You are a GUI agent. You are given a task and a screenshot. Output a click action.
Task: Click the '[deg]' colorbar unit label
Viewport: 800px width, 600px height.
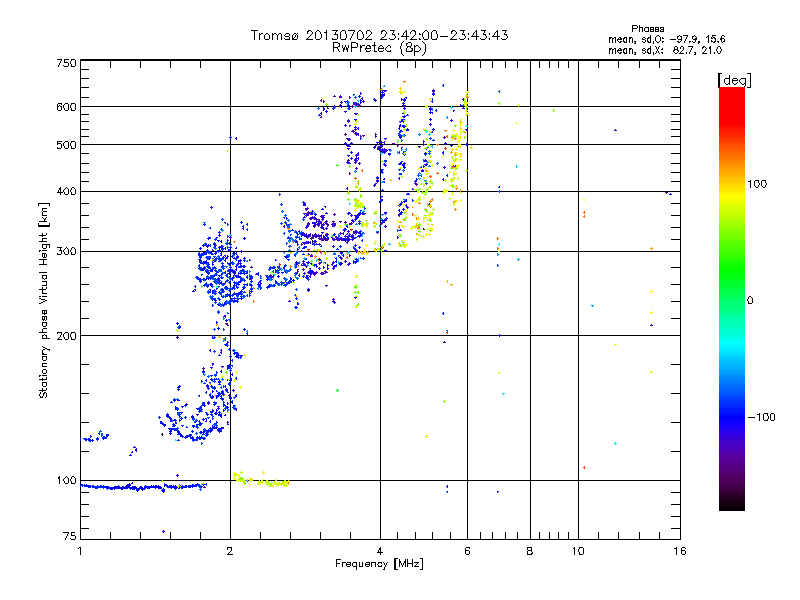click(734, 80)
